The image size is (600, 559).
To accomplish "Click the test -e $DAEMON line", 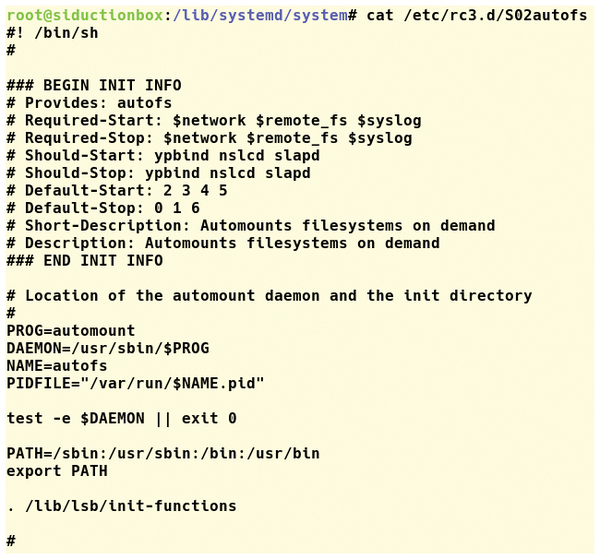I will click(122, 419).
